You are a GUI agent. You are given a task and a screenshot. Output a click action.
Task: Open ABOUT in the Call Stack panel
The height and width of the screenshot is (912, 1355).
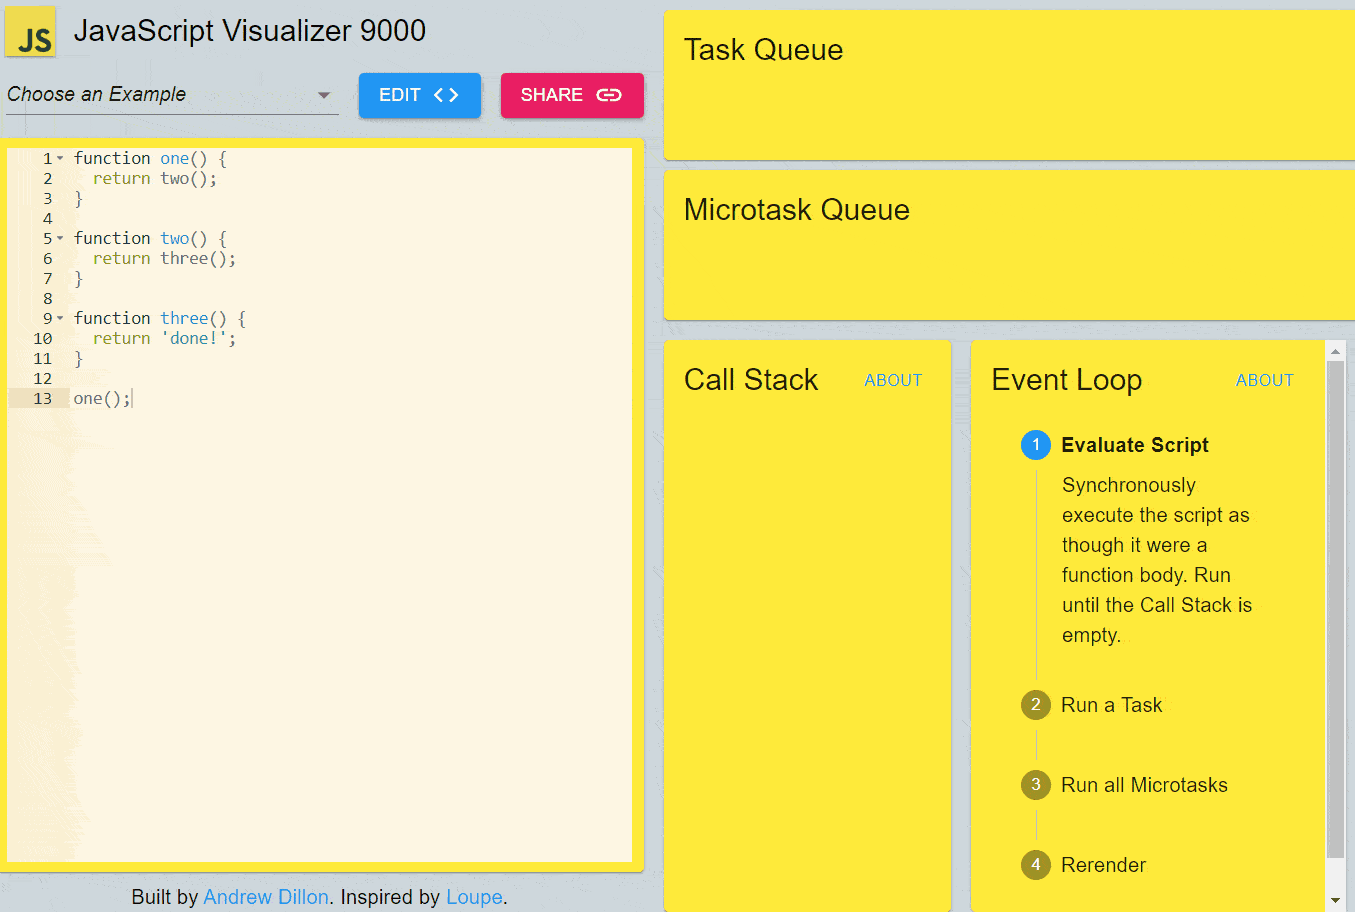click(x=893, y=380)
